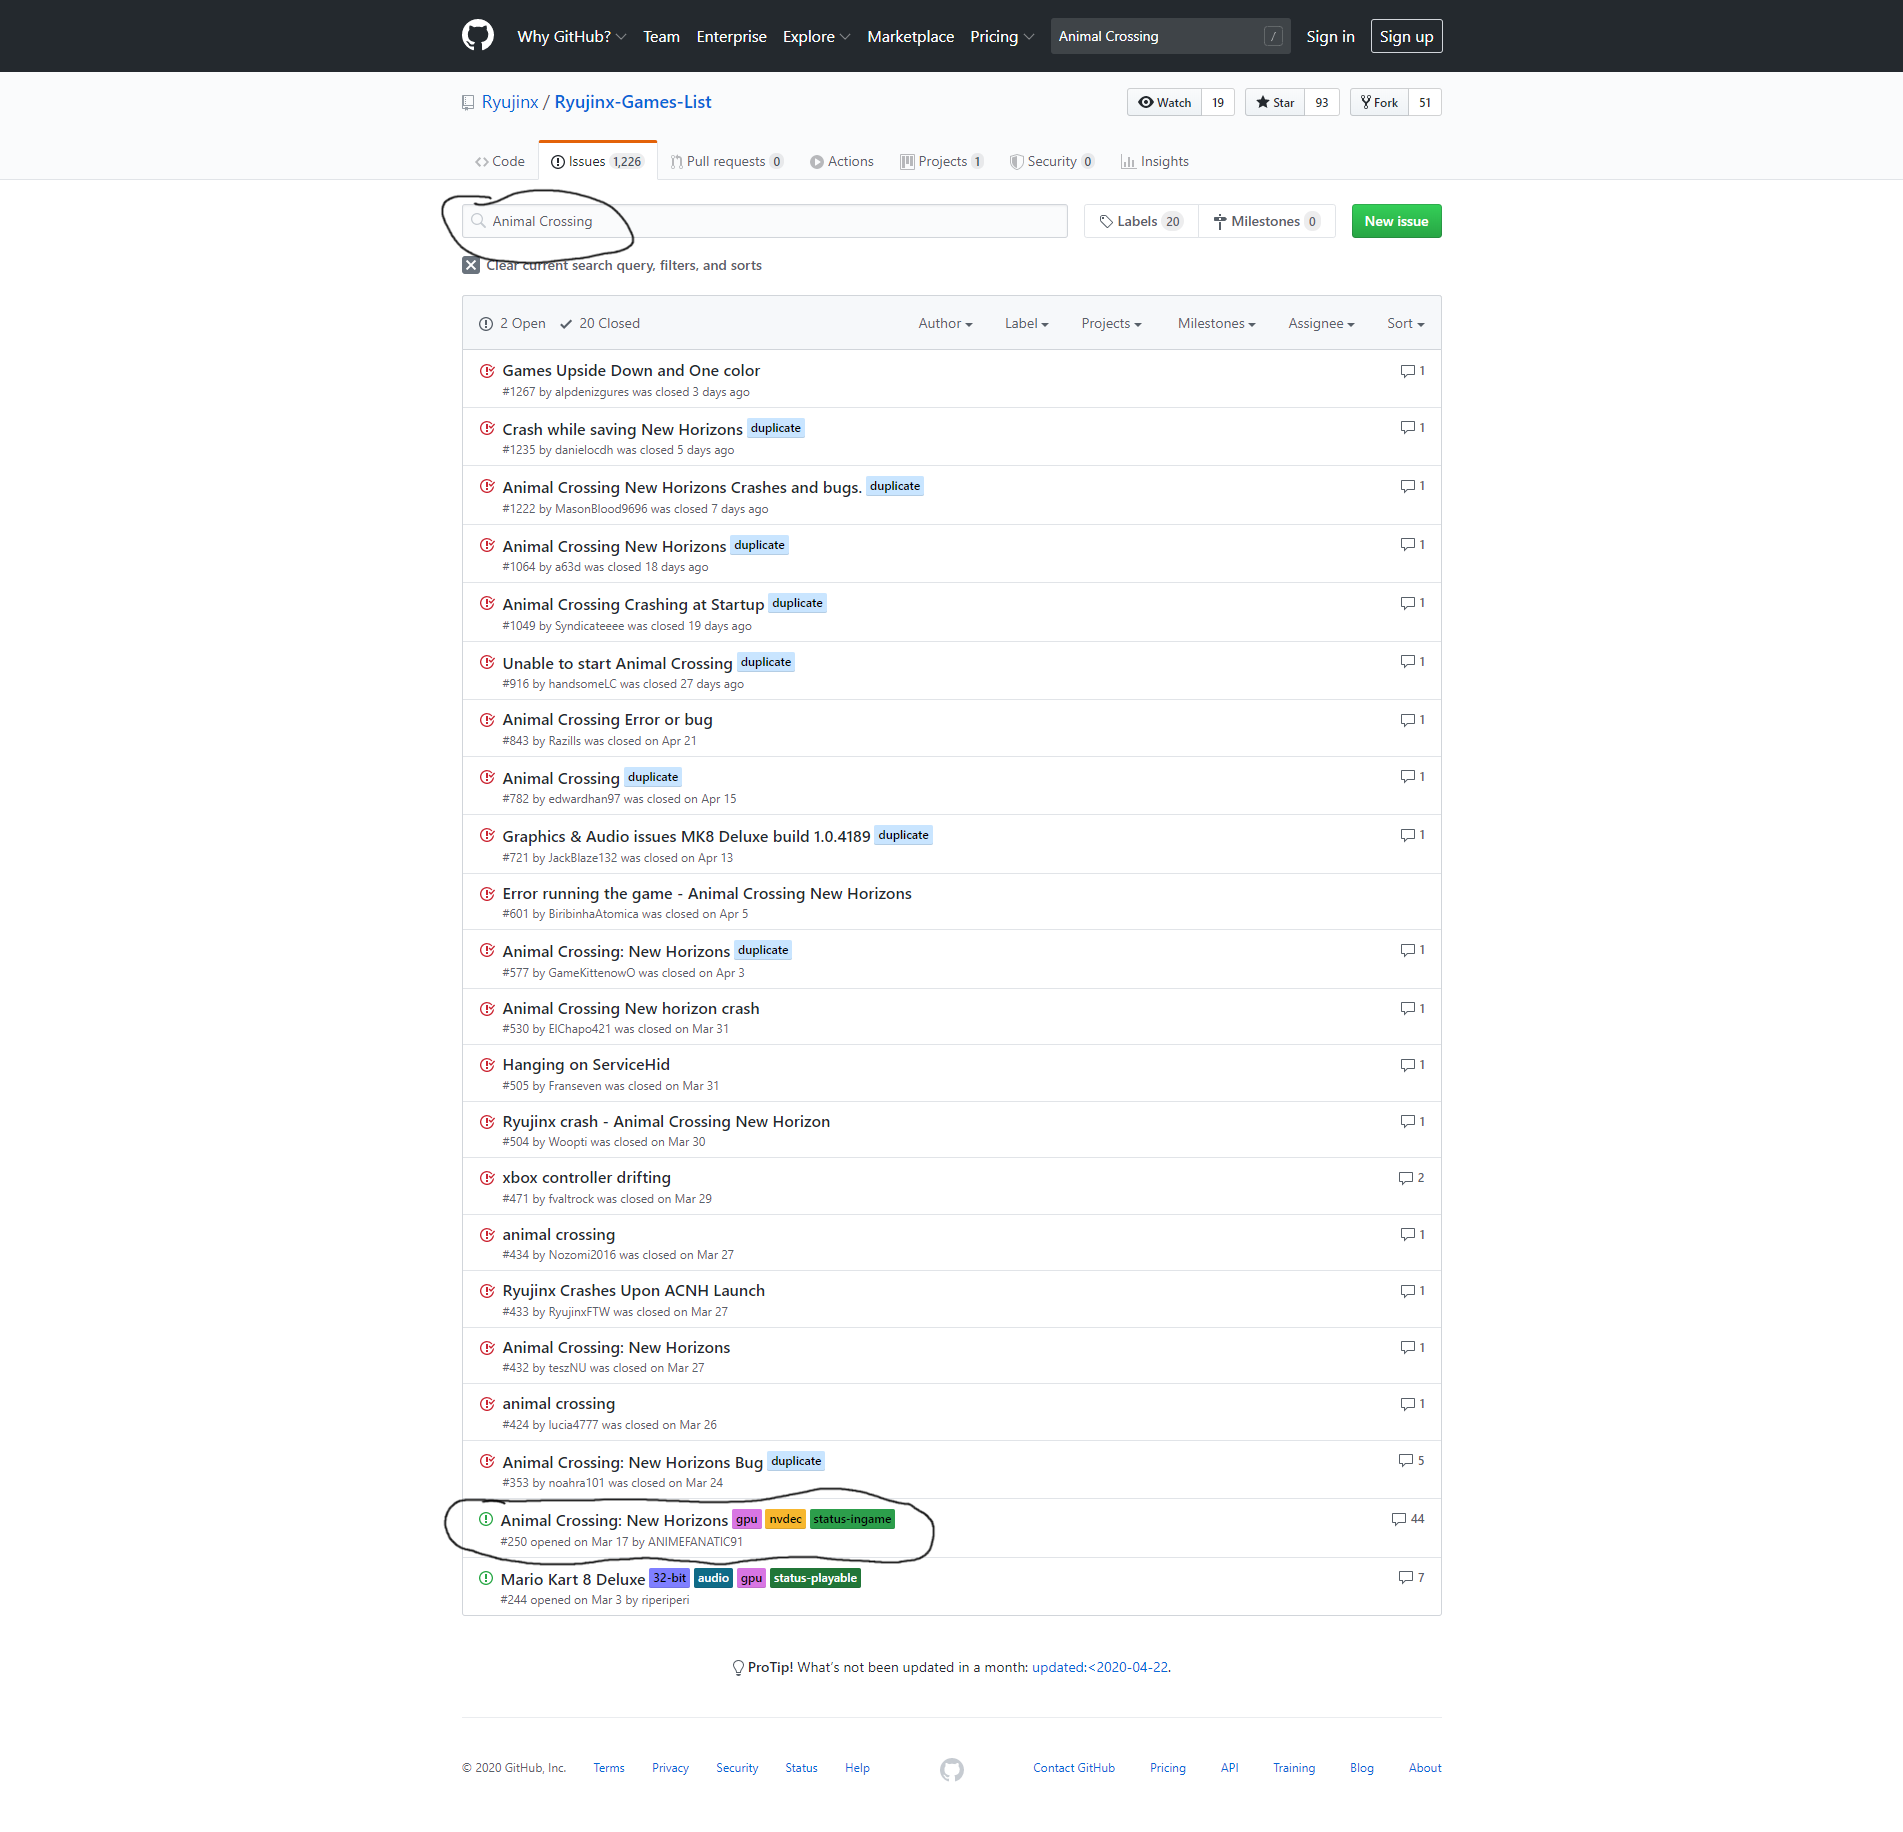Click watch count 19
Viewport: 1903px width, 1832px height.
(1218, 103)
